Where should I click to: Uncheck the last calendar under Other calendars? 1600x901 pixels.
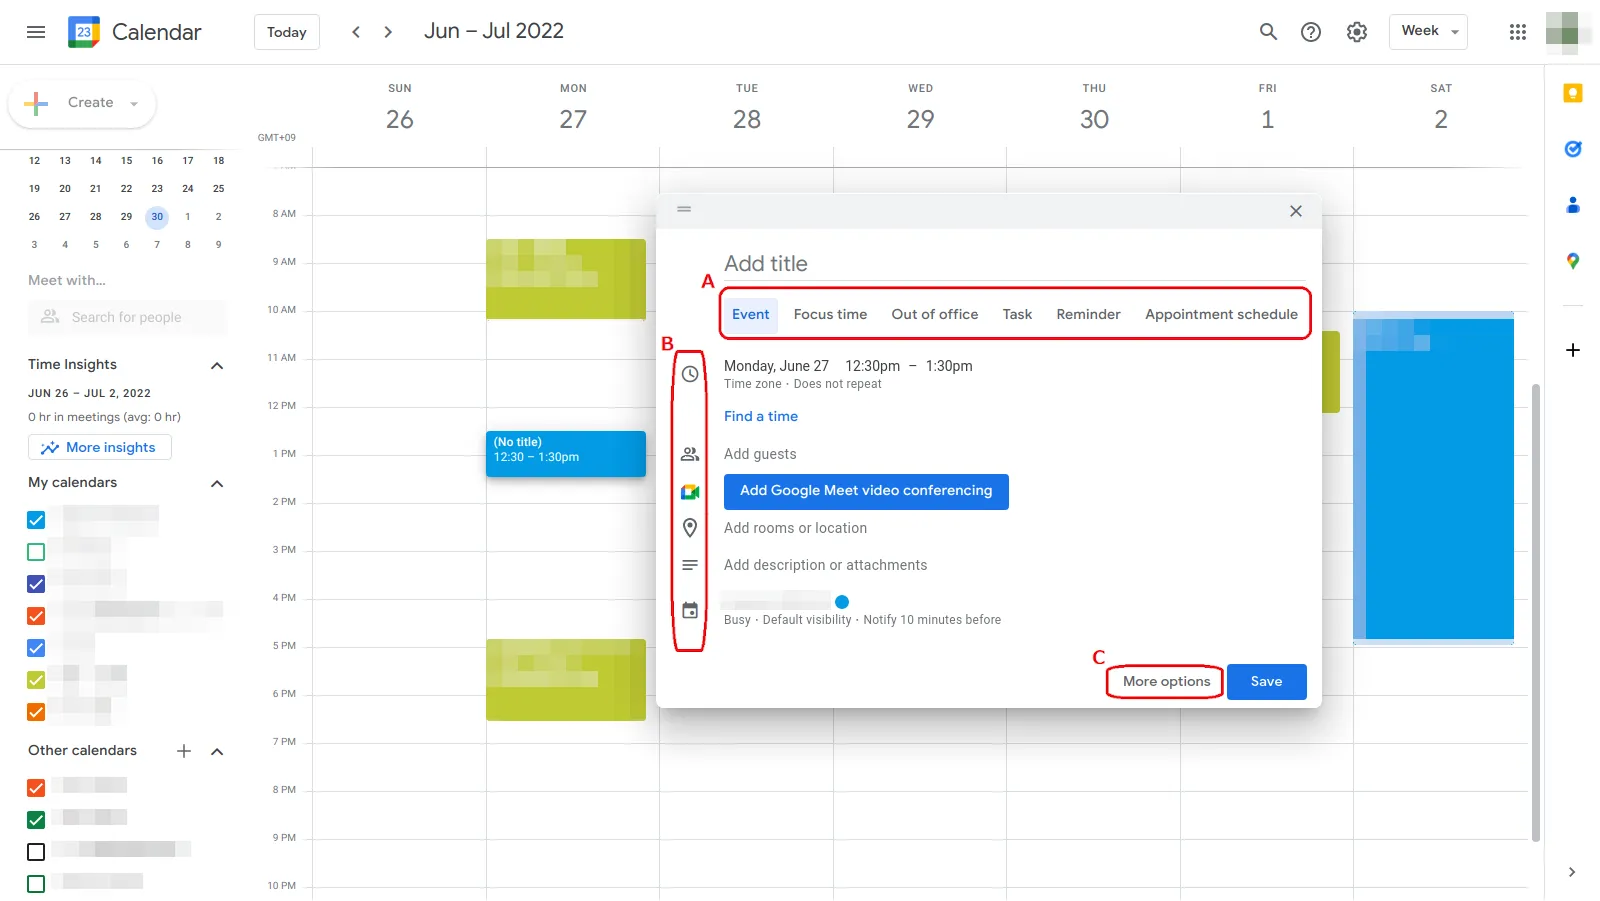35,883
